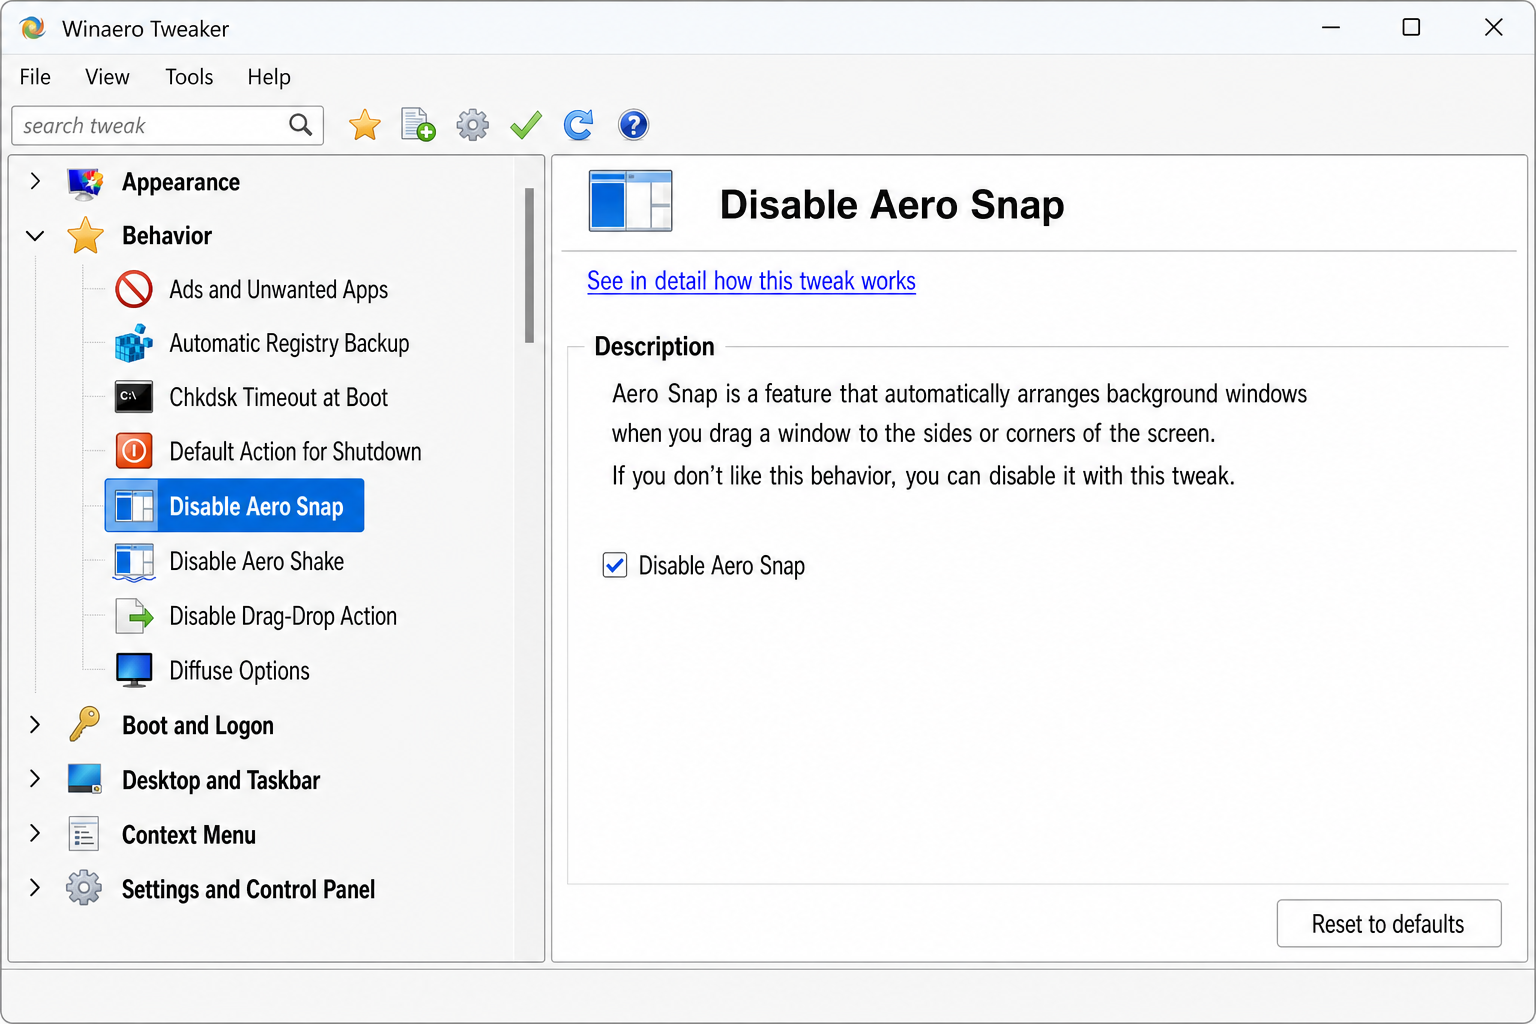Screen dimensions: 1536x1024
Task: Click the blue cubes Registry Backup icon
Action: (134, 343)
